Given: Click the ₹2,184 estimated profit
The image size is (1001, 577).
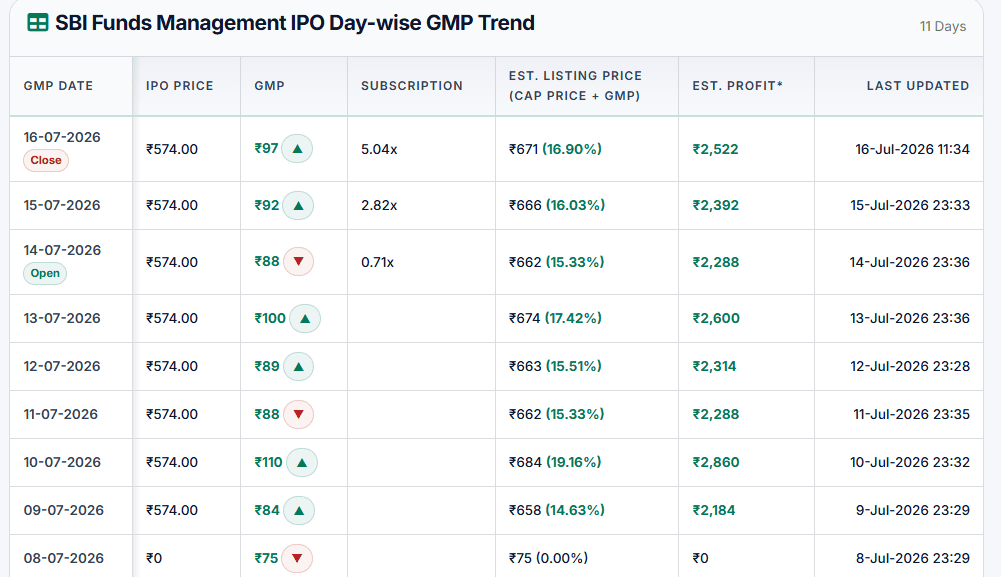Looking at the screenshot, I should pos(714,510).
